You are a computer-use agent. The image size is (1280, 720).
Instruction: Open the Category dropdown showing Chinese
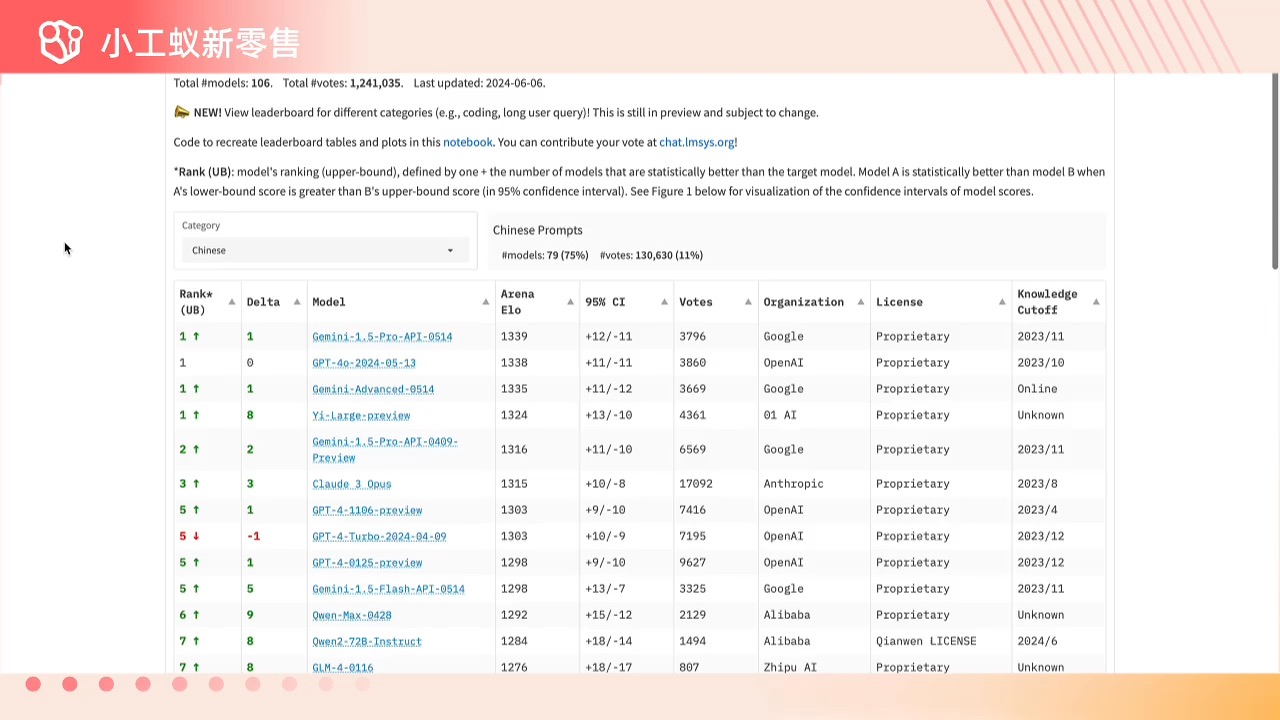coord(325,250)
